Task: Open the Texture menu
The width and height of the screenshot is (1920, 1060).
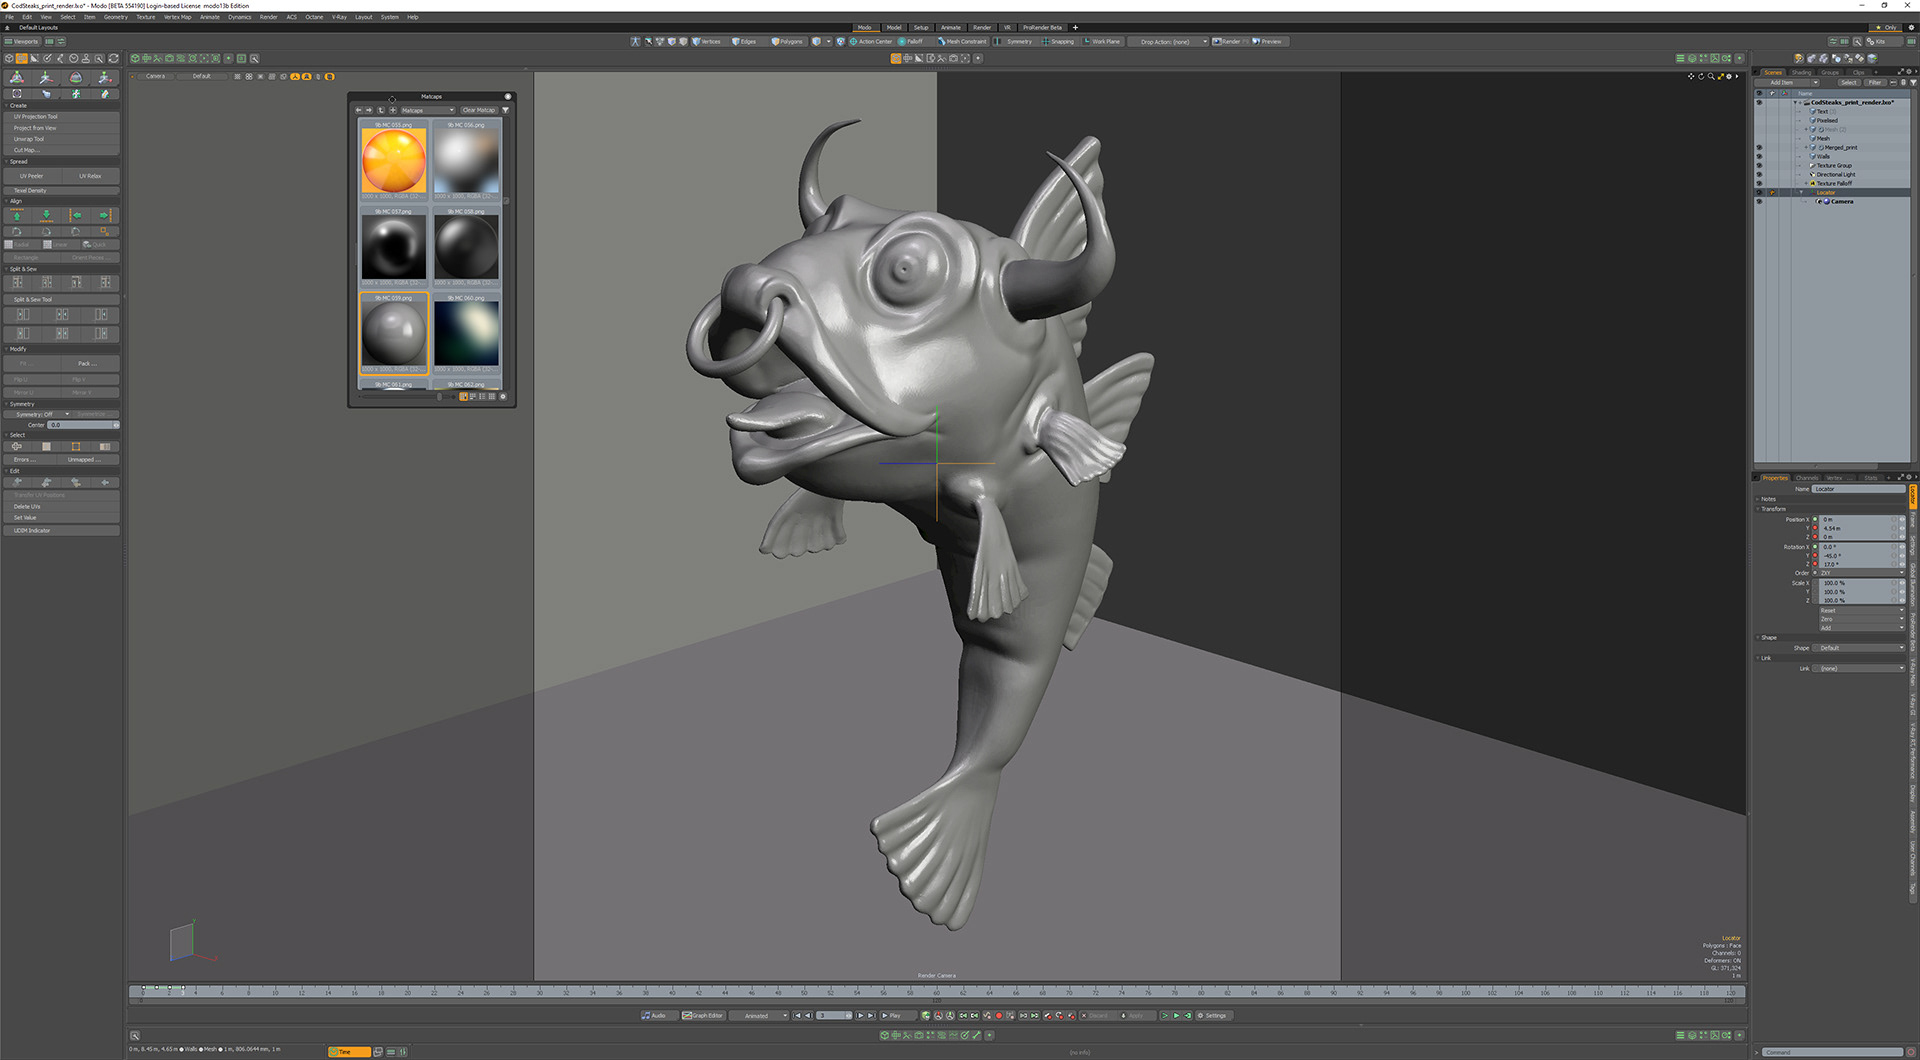Action: [145, 17]
